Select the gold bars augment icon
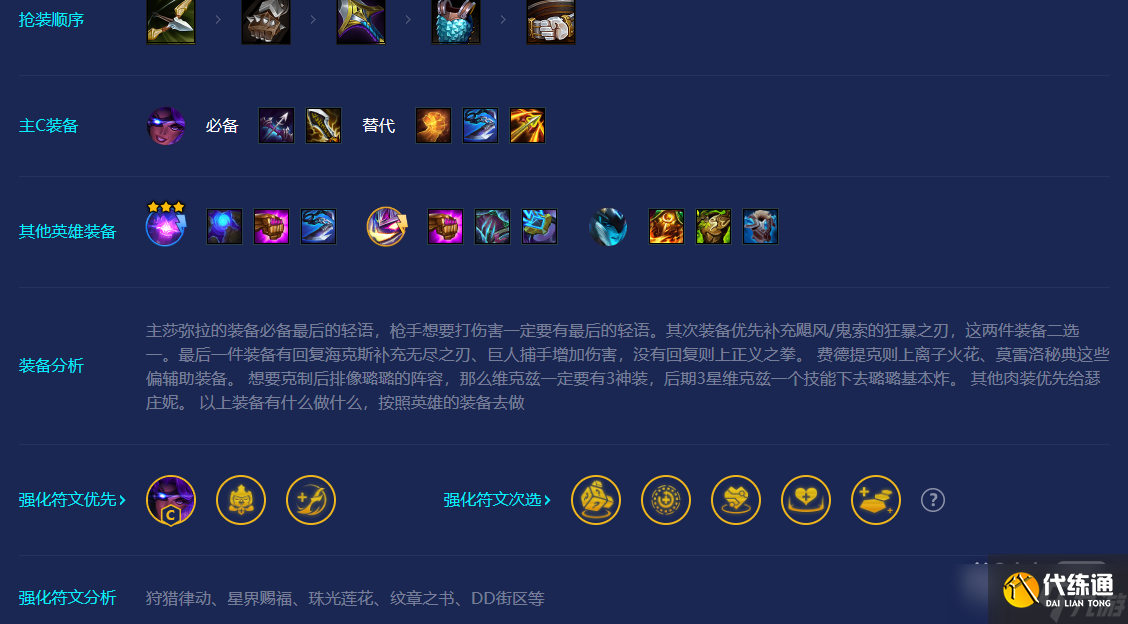This screenshot has width=1128, height=624. 875,500
